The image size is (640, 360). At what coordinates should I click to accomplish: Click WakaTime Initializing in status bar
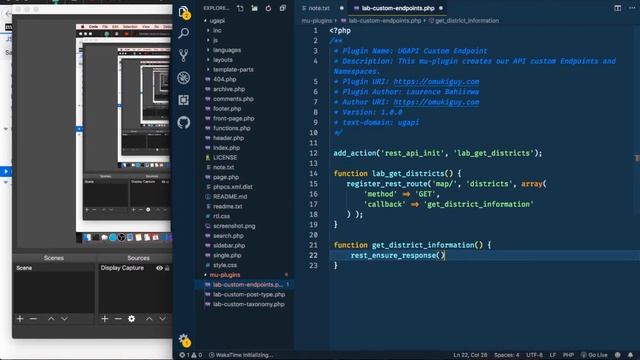tap(241, 355)
